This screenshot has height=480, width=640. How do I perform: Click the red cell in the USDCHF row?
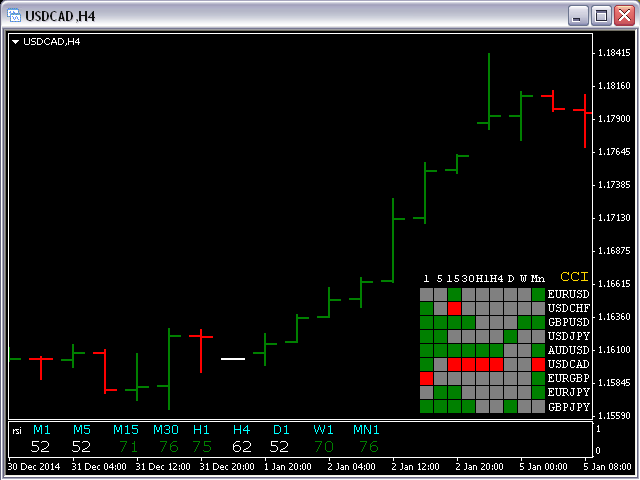click(454, 308)
